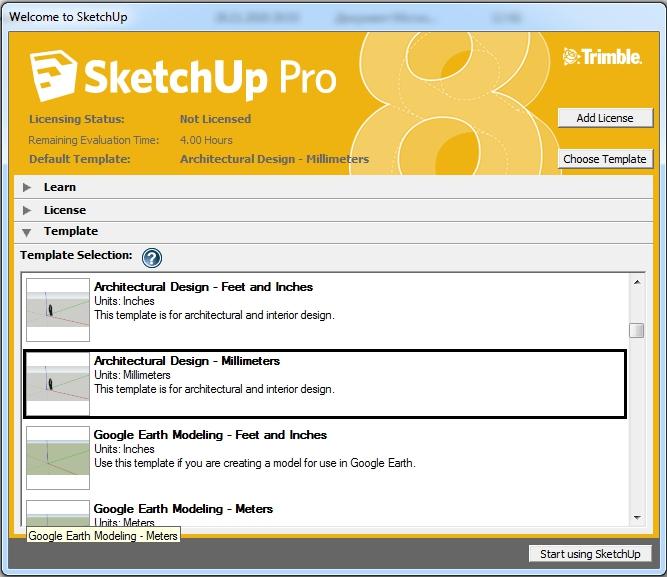Select Architectural Design - Millimeters thumbnail
The image size is (667, 577).
click(58, 384)
